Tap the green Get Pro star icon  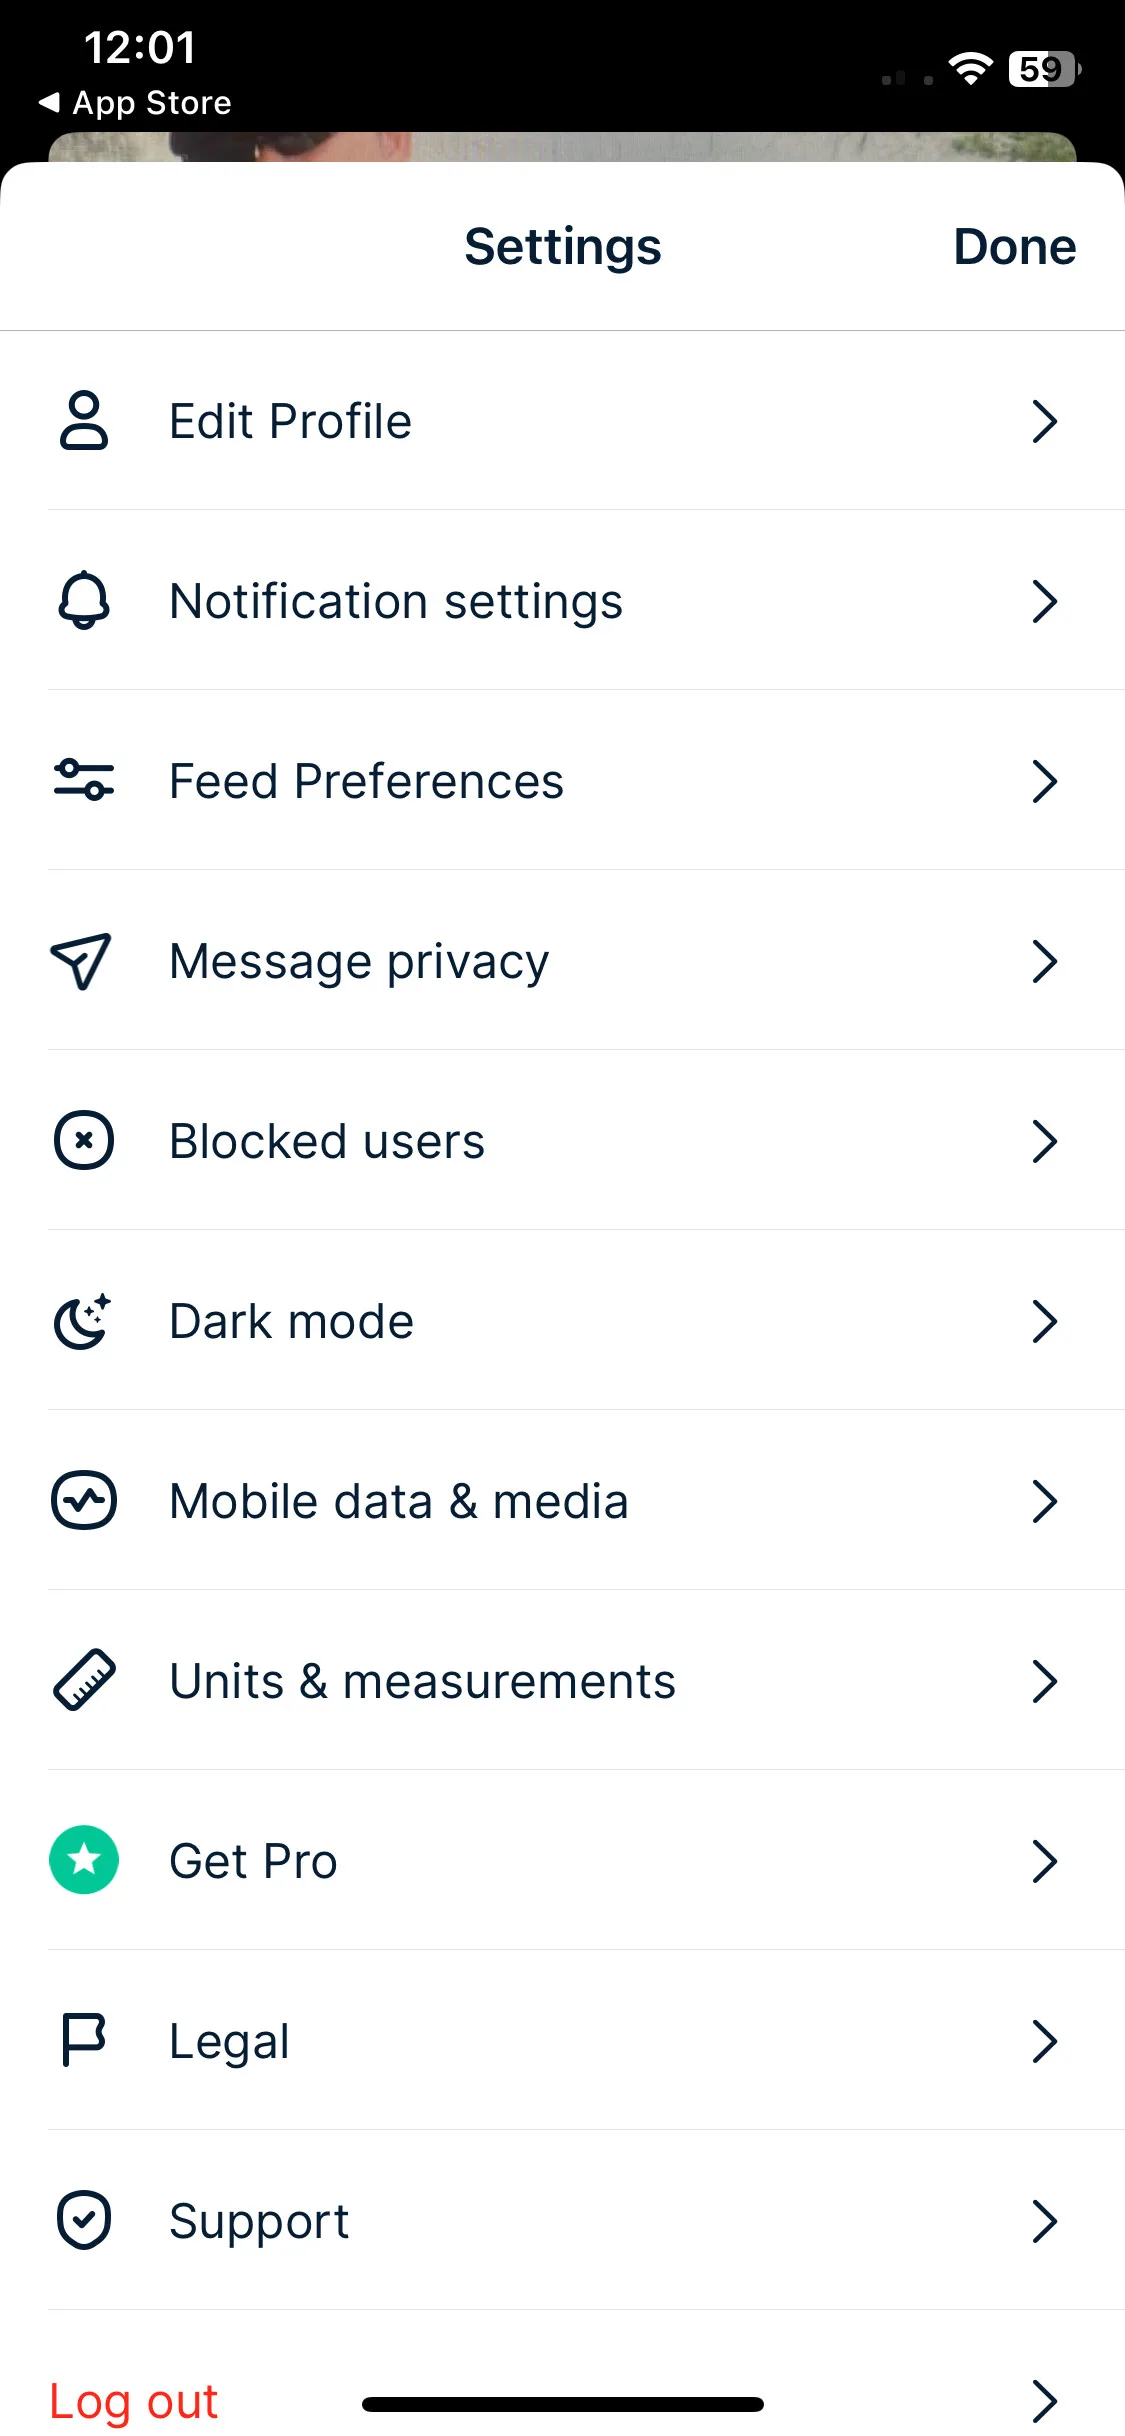coord(84,1860)
